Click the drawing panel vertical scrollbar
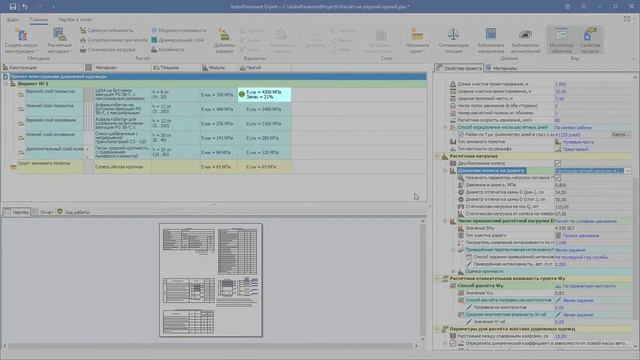640x360 pixels. coord(423,279)
